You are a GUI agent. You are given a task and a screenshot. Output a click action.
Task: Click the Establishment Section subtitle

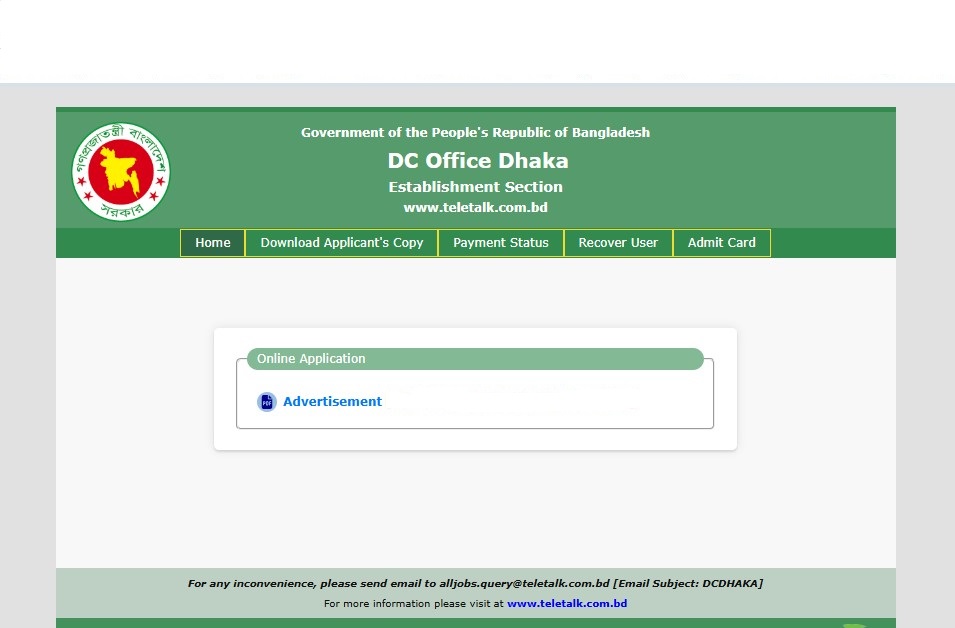475,187
